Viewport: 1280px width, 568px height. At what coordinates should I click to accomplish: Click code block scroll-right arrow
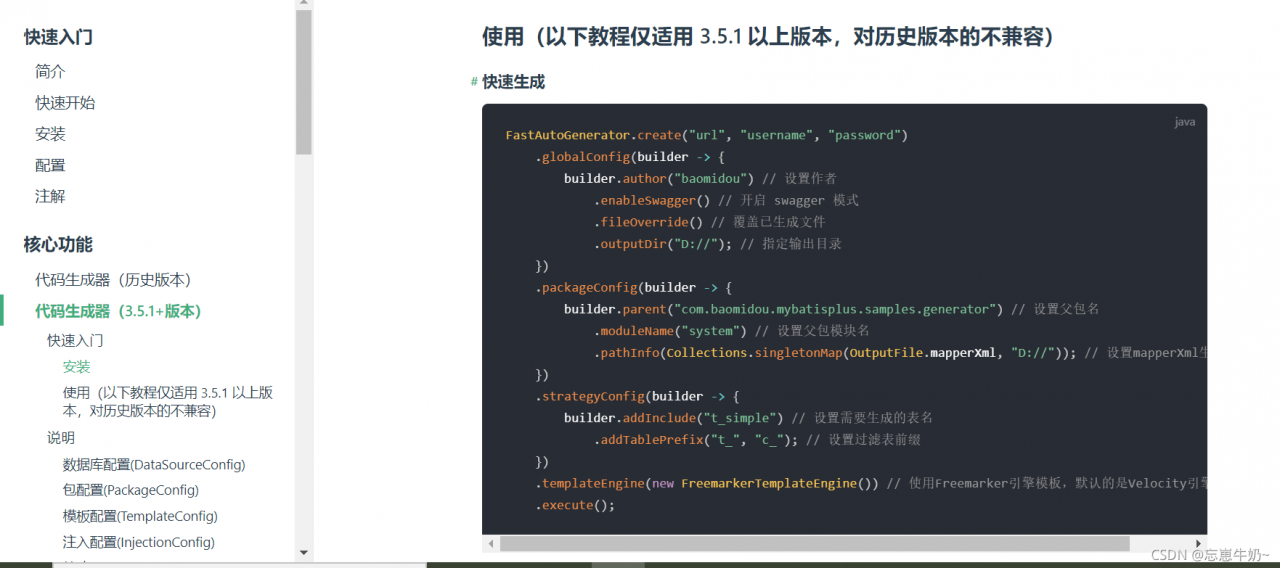pyautogui.click(x=1199, y=544)
